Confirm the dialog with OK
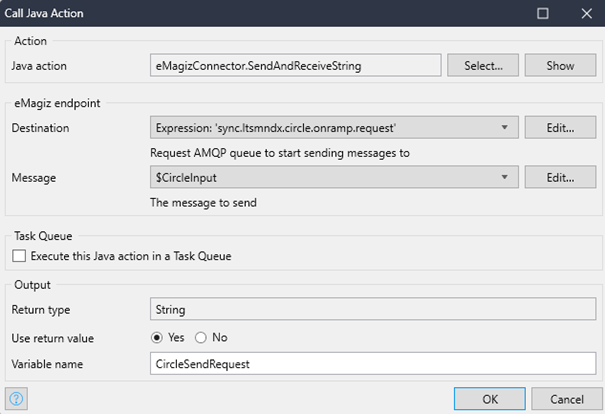 490,399
